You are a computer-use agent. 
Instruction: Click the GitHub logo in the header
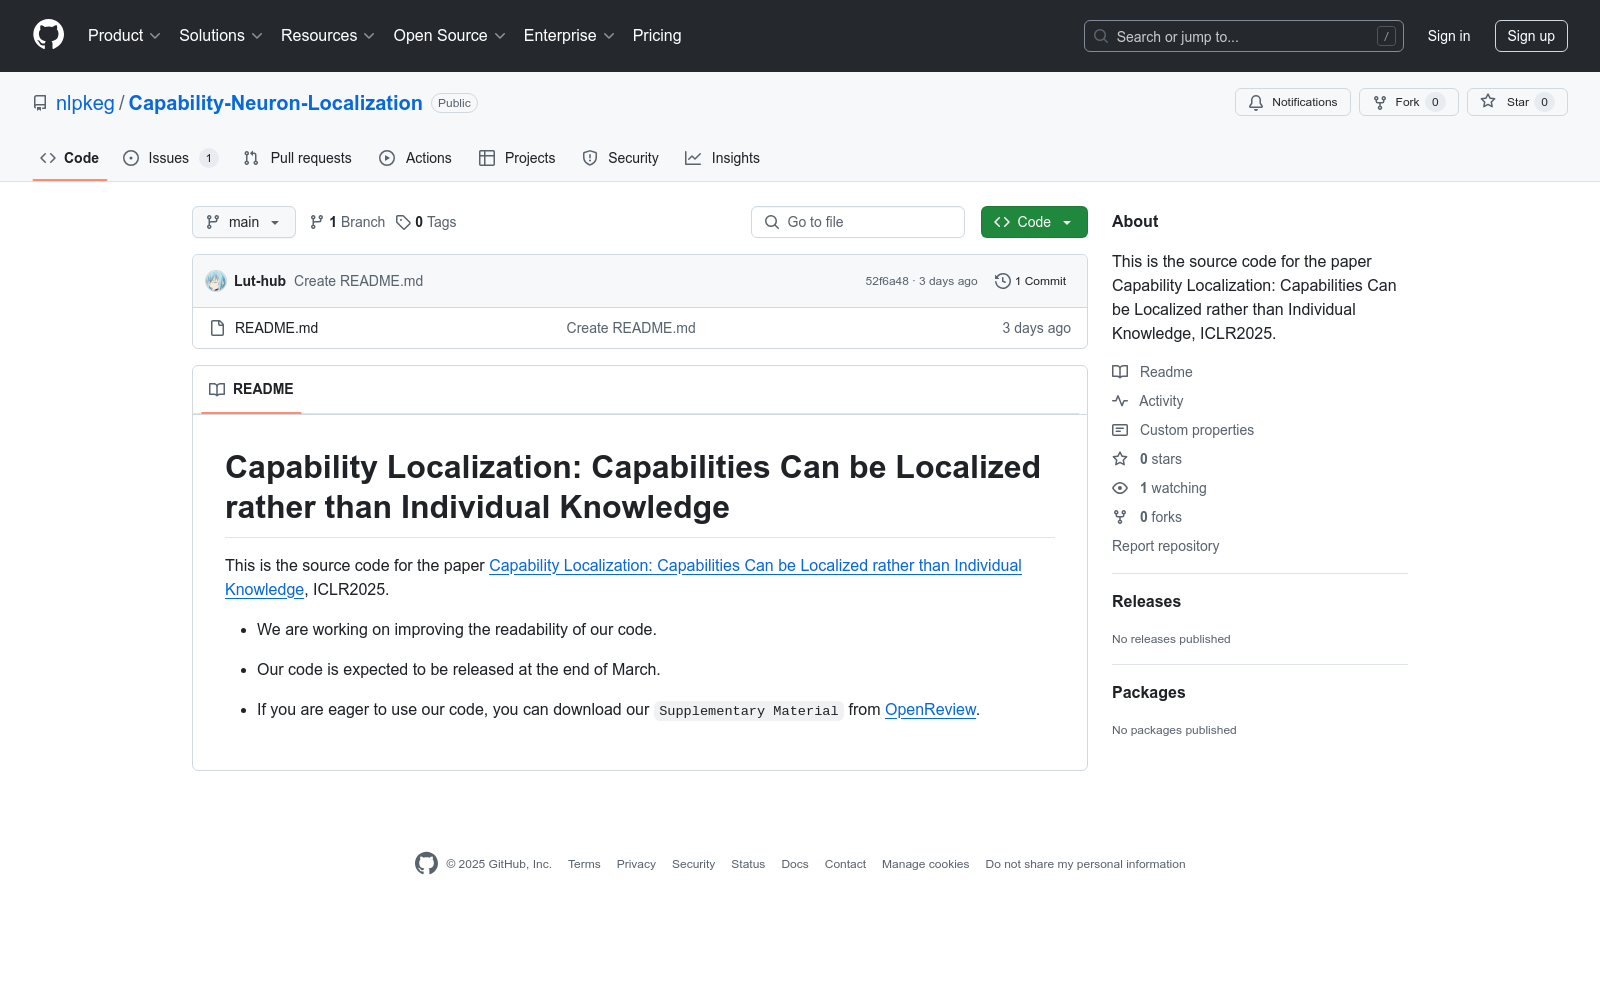tap(48, 35)
